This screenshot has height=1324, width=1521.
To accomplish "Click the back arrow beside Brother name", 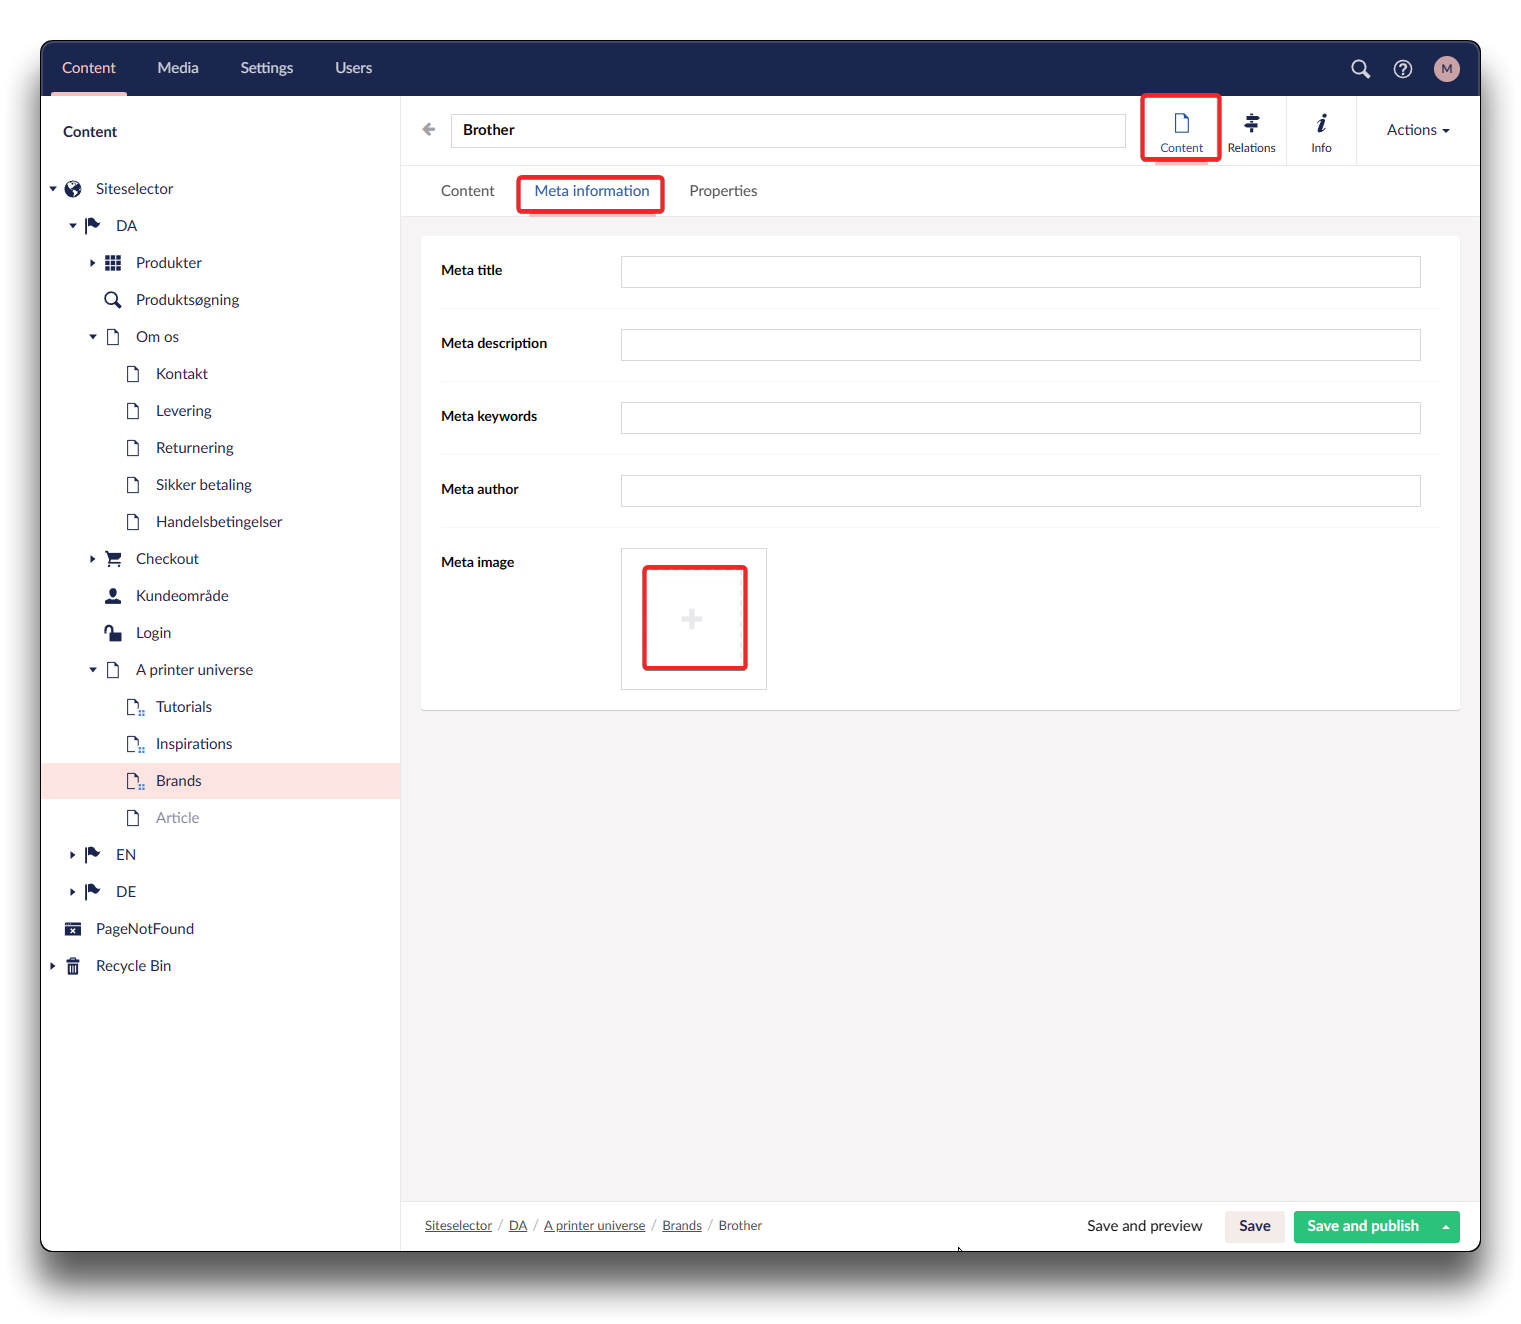I will tap(429, 130).
